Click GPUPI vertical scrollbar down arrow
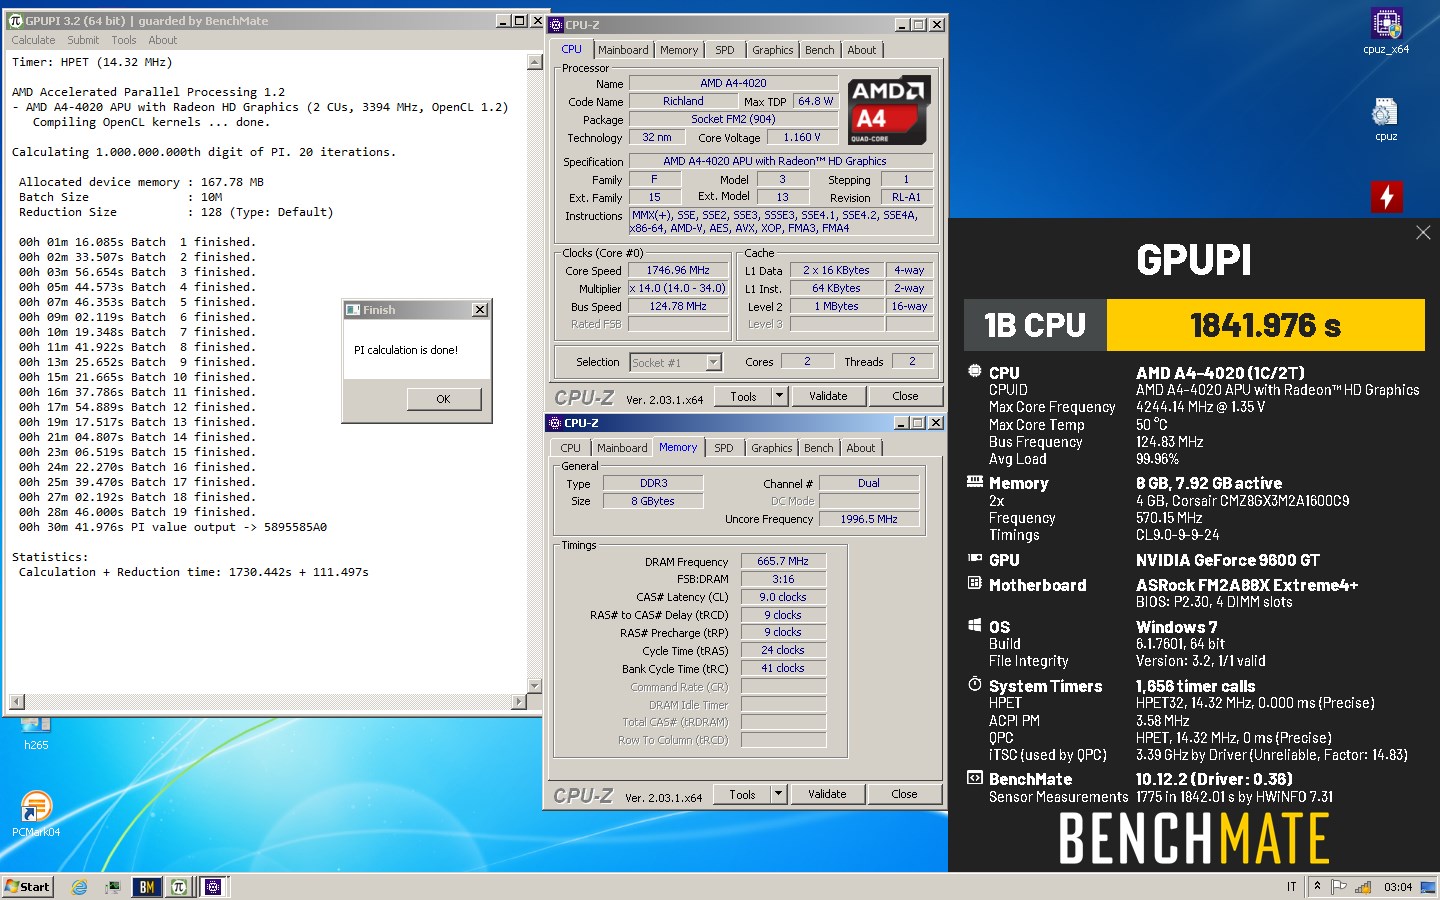The image size is (1440, 900). pyautogui.click(x=535, y=686)
